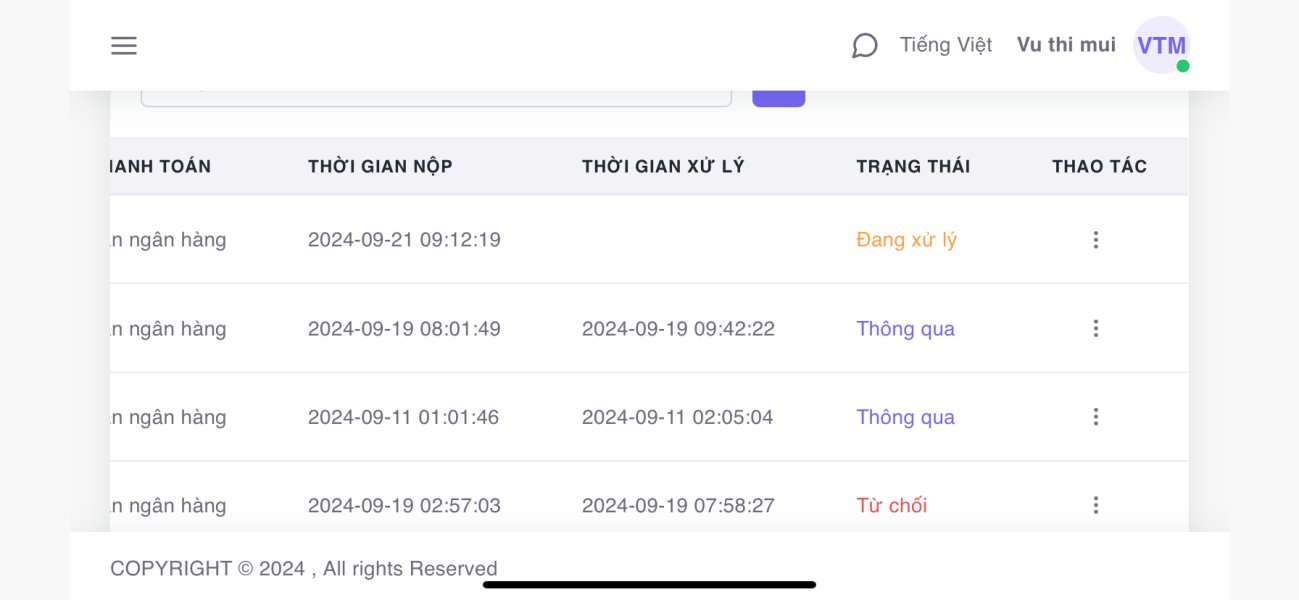This screenshot has height=600, width=1299.
Task: Click three-dot menu for 2024-09-19 08:01:49 row
Action: (x=1096, y=328)
